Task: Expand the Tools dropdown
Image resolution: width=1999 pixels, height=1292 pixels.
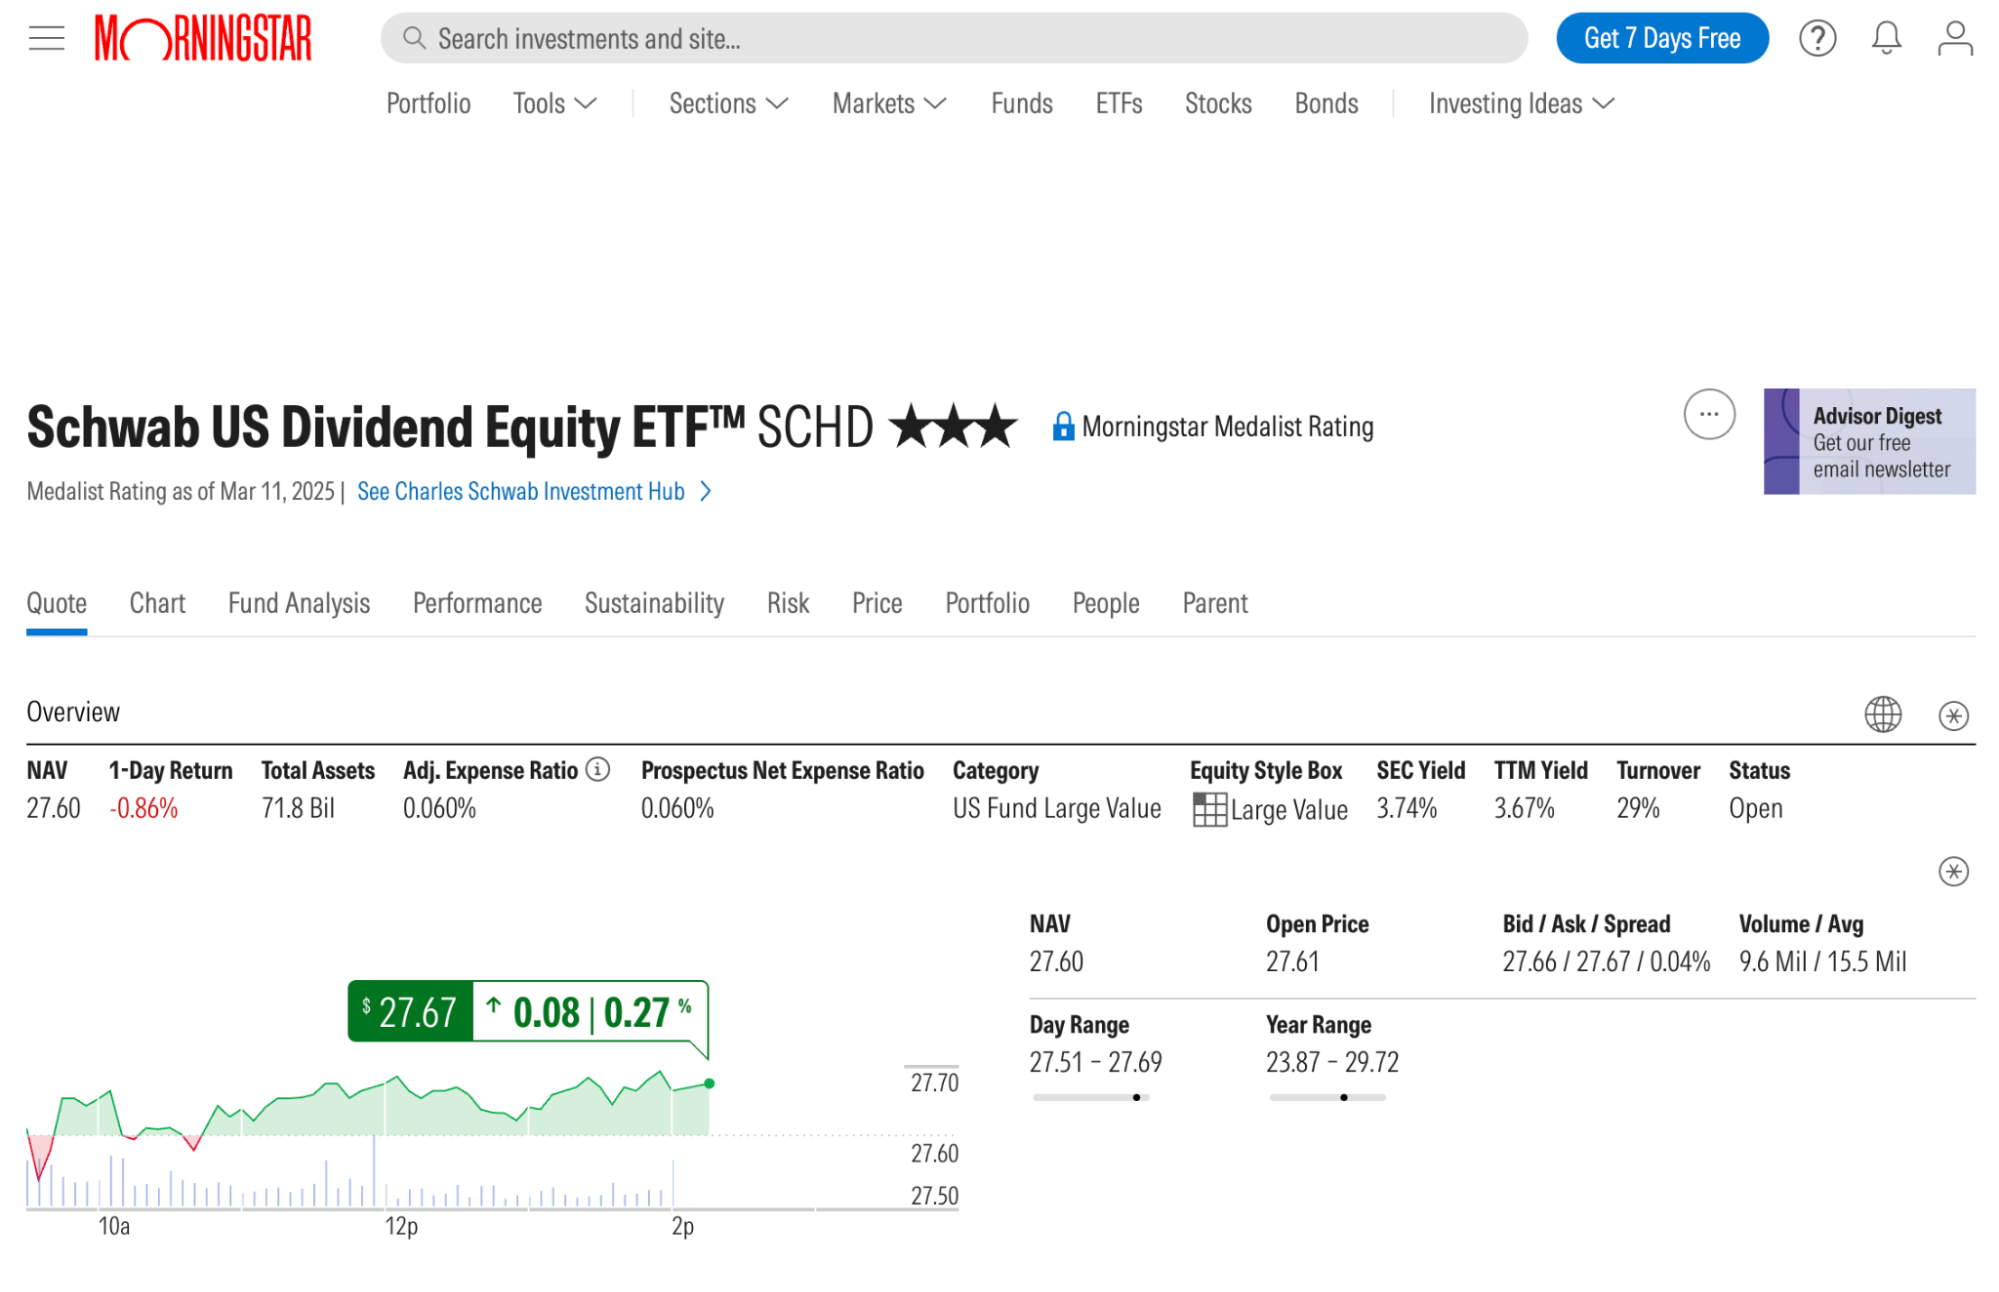Action: 555,103
